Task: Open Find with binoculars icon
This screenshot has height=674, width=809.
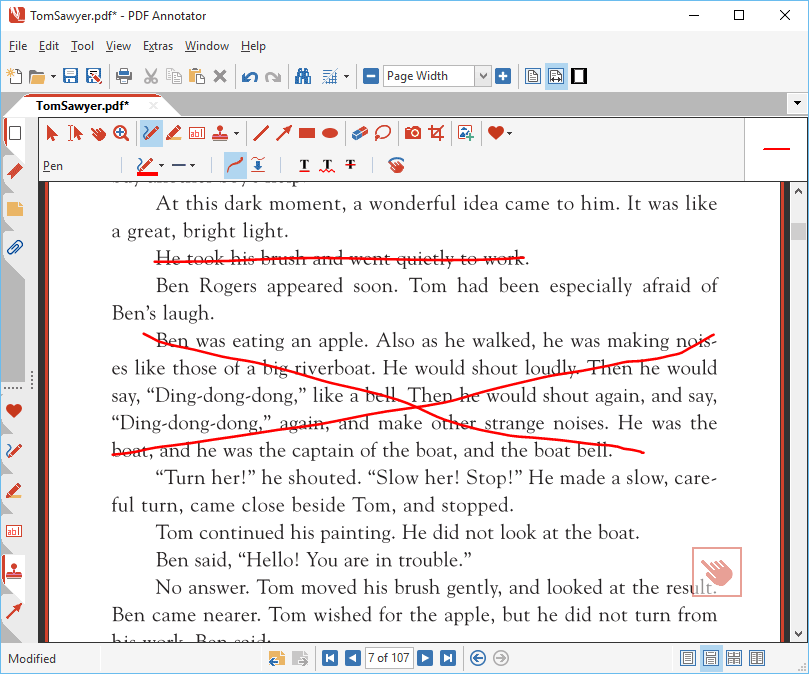Action: 303,76
